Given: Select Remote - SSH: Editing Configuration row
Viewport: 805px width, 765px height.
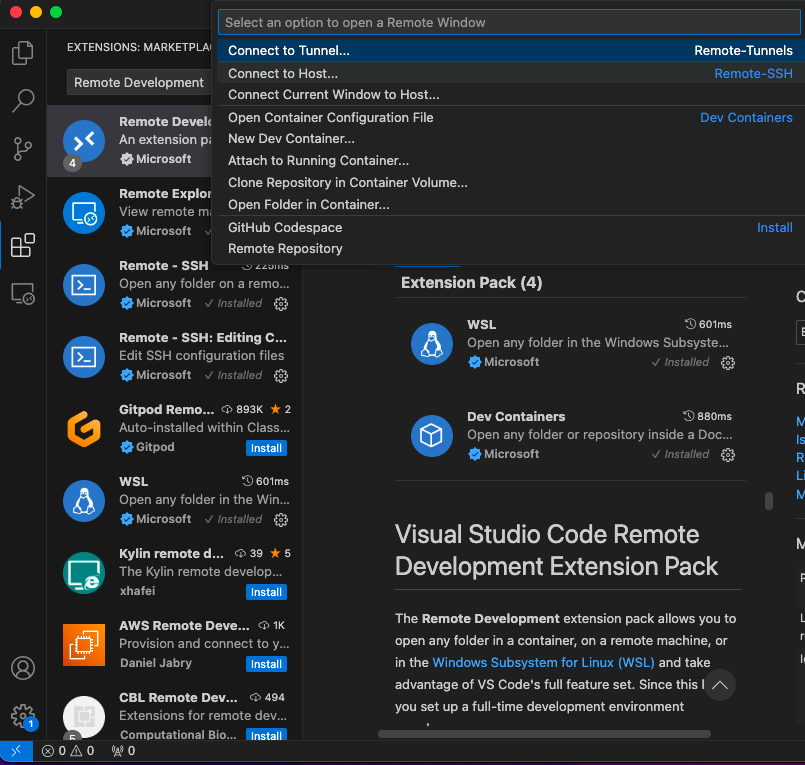Looking at the screenshot, I should [175, 357].
